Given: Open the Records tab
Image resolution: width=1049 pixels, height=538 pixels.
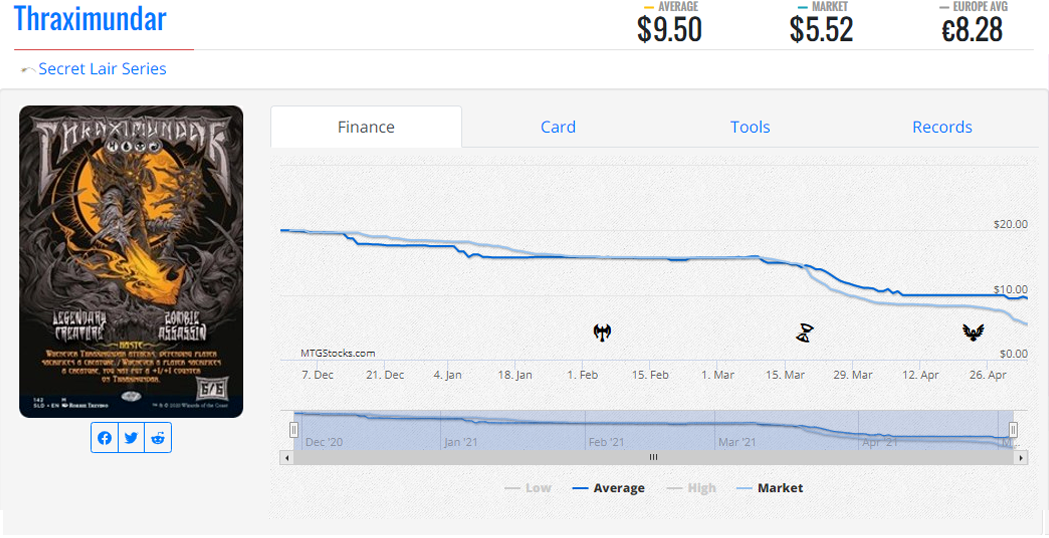Looking at the screenshot, I should click(x=942, y=127).
